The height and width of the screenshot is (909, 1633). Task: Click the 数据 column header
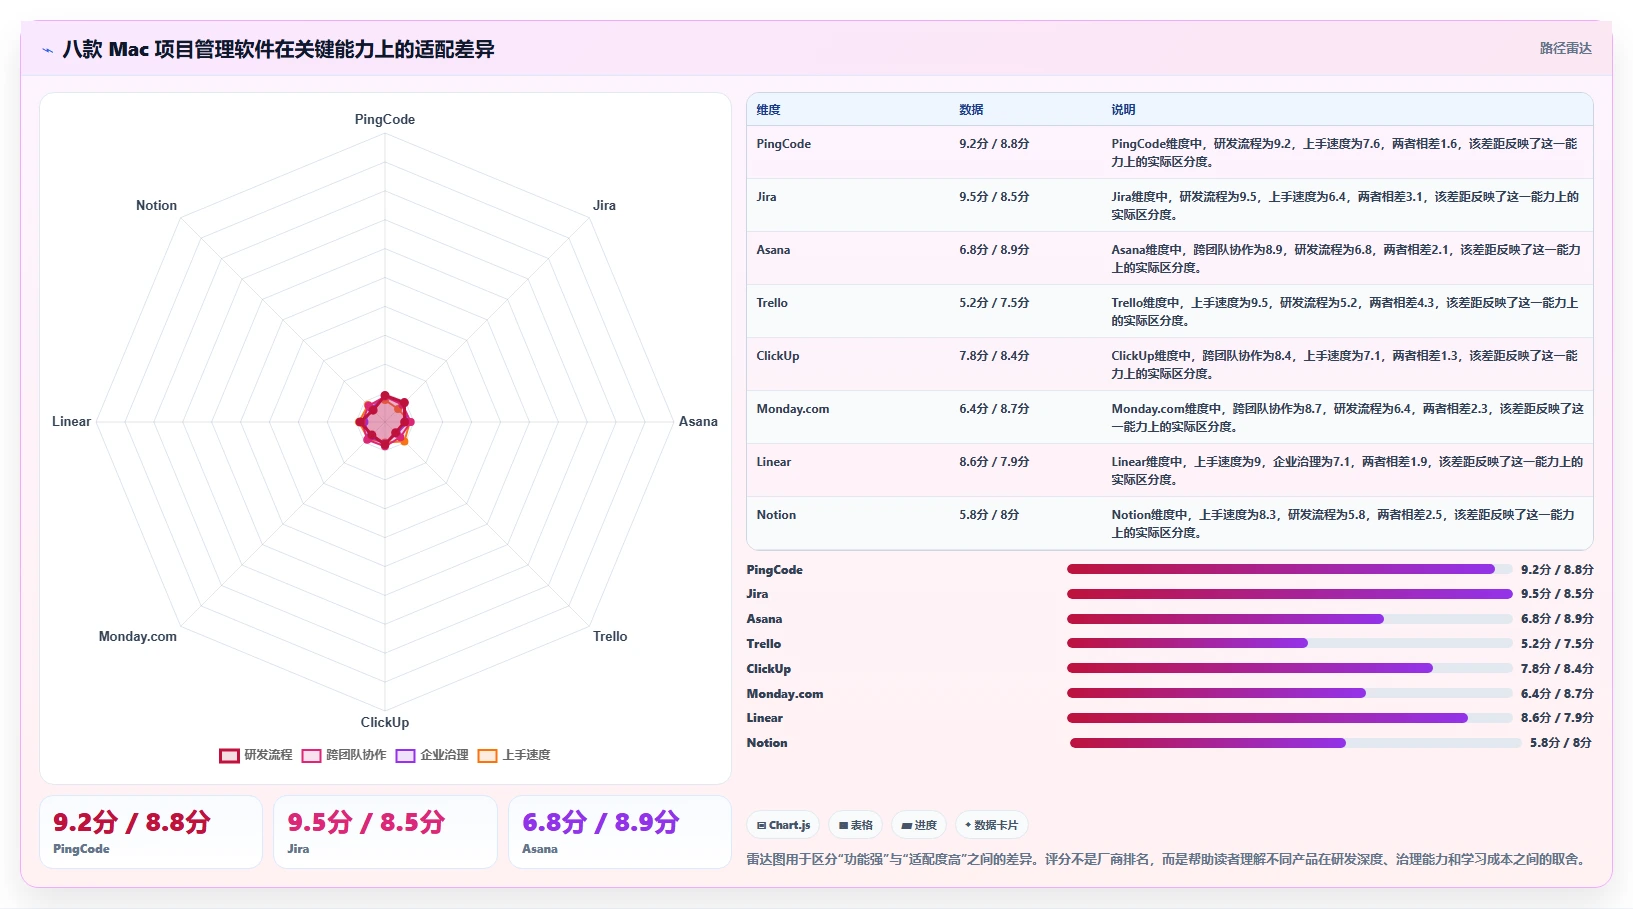coord(971,110)
